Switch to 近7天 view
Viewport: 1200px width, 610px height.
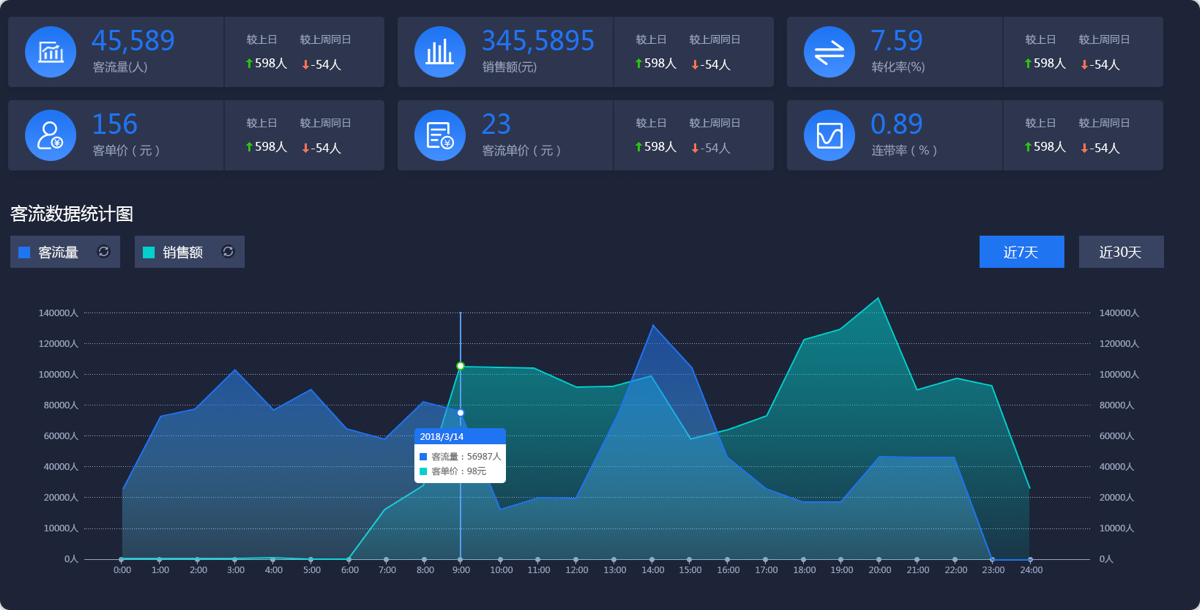coord(1021,252)
